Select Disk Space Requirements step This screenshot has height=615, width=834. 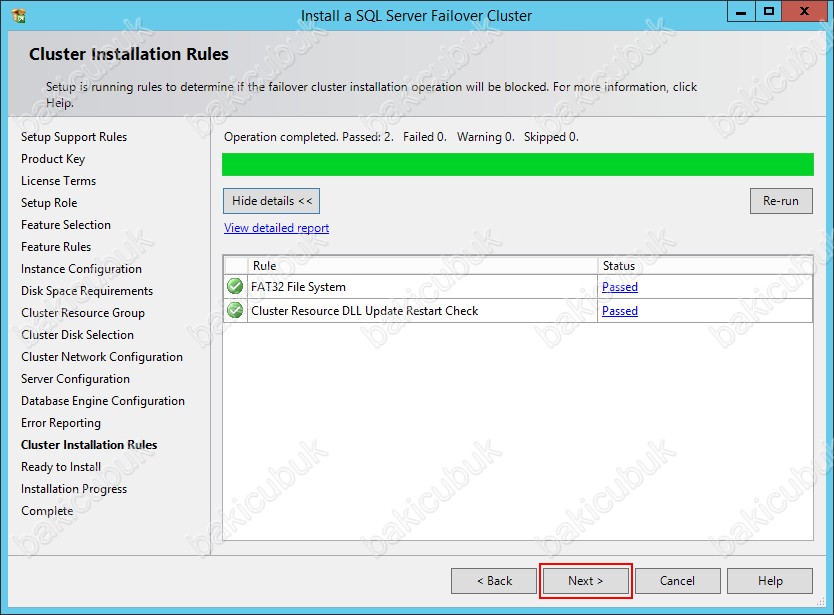pyautogui.click(x=87, y=291)
